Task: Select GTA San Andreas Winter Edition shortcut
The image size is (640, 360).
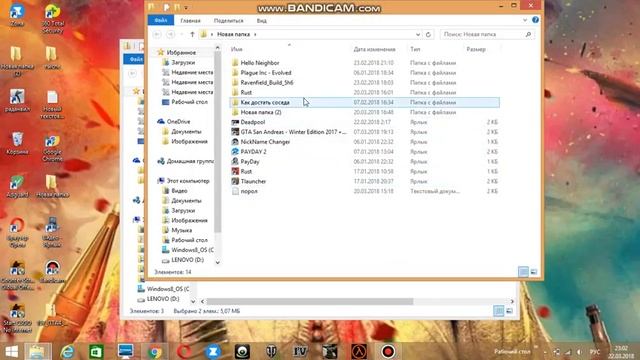Action: pos(293,132)
